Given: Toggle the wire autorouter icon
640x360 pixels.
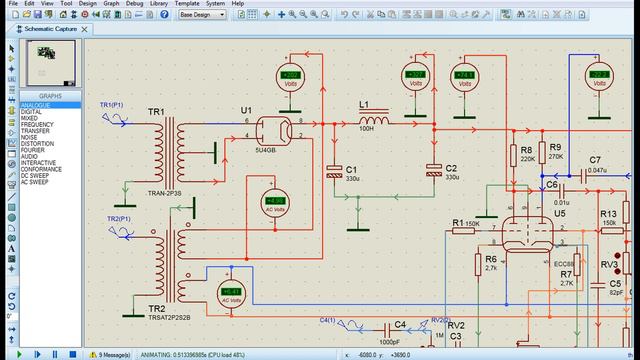Looking at the screenshot, I should coord(506,15).
